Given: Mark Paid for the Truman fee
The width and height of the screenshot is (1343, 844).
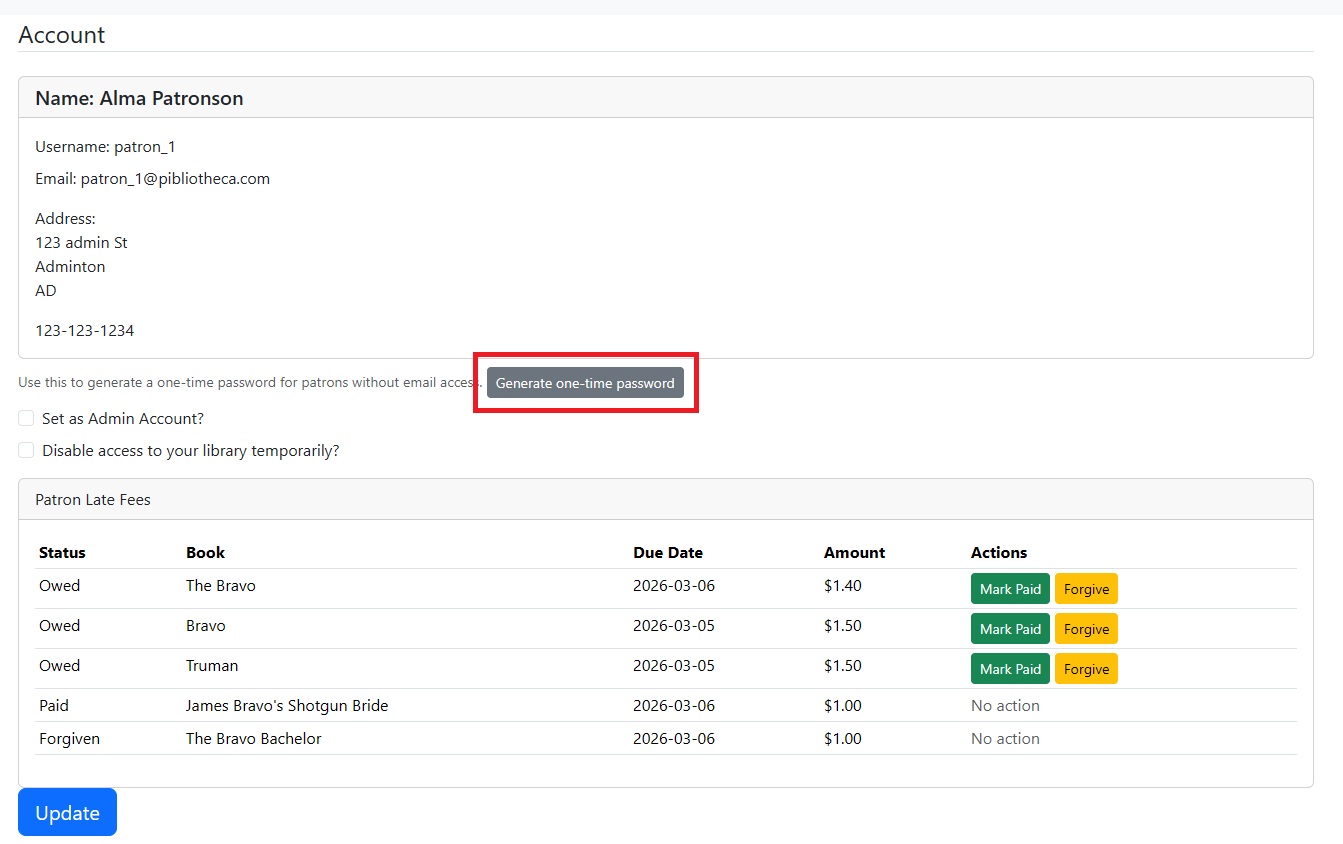Looking at the screenshot, I should point(1010,669).
